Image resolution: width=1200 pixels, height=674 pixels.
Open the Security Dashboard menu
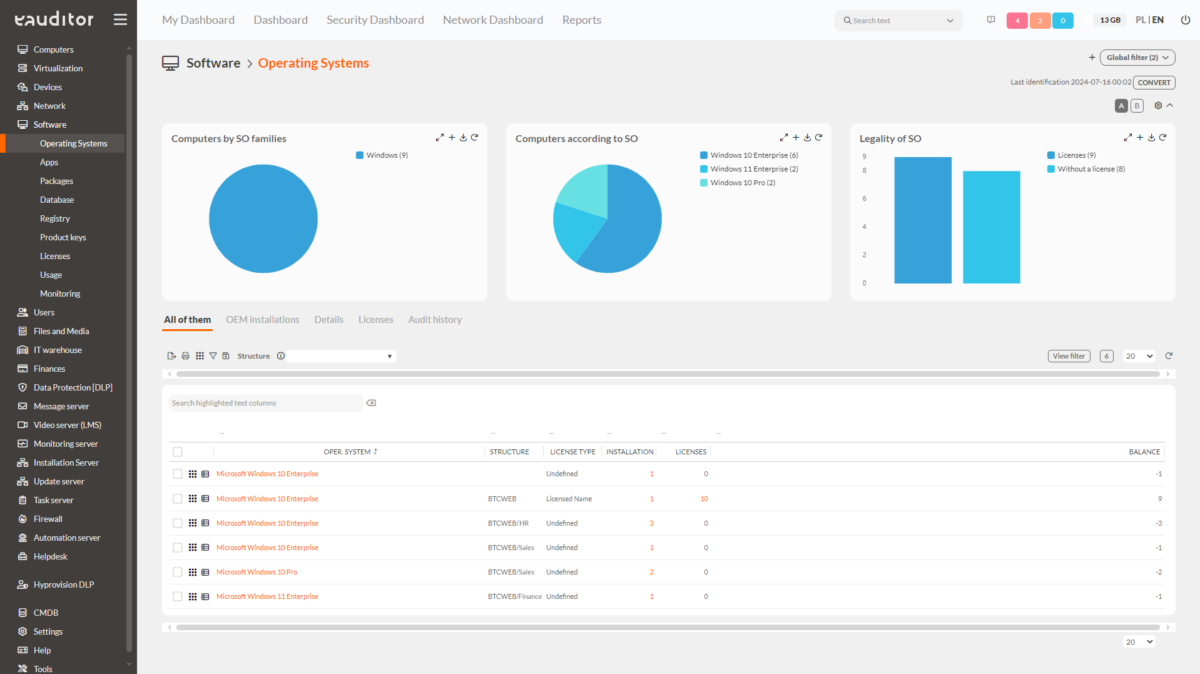point(375,19)
